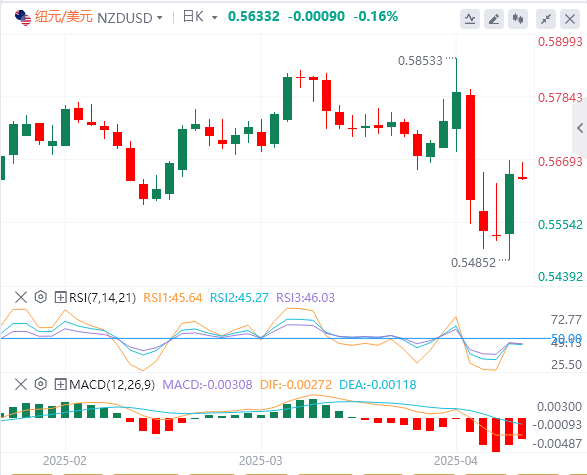Click the 0.54852 low price label

coord(473,263)
